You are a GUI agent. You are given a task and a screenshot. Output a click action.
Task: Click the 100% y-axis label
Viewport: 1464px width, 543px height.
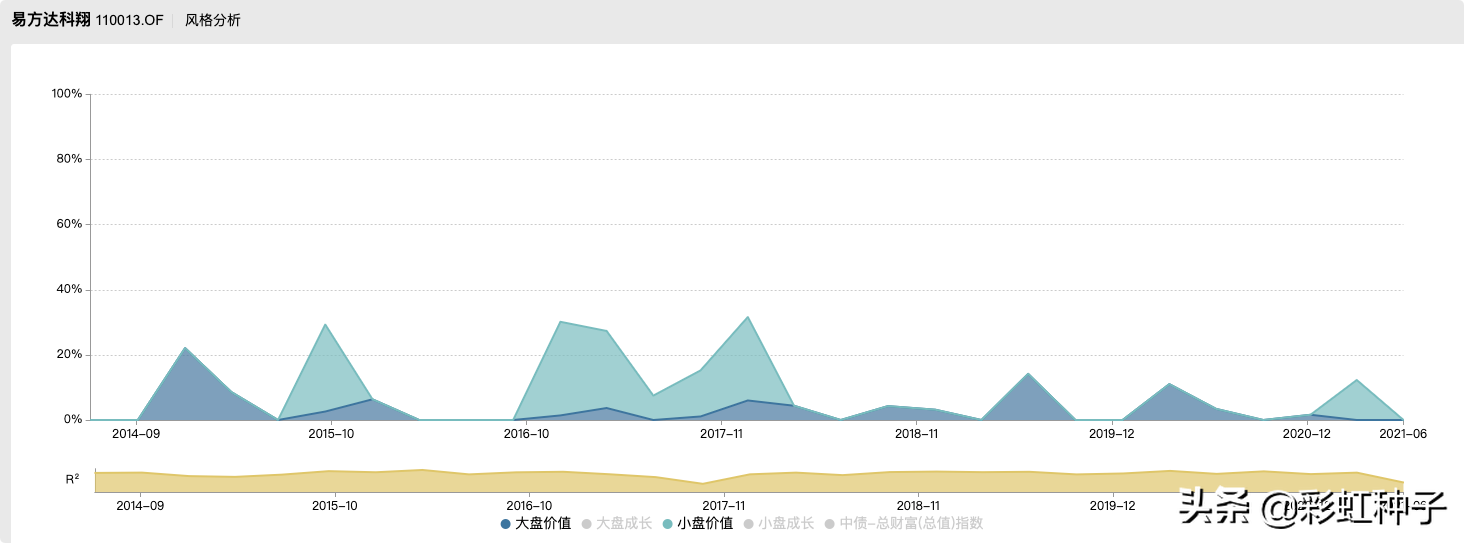tap(66, 94)
